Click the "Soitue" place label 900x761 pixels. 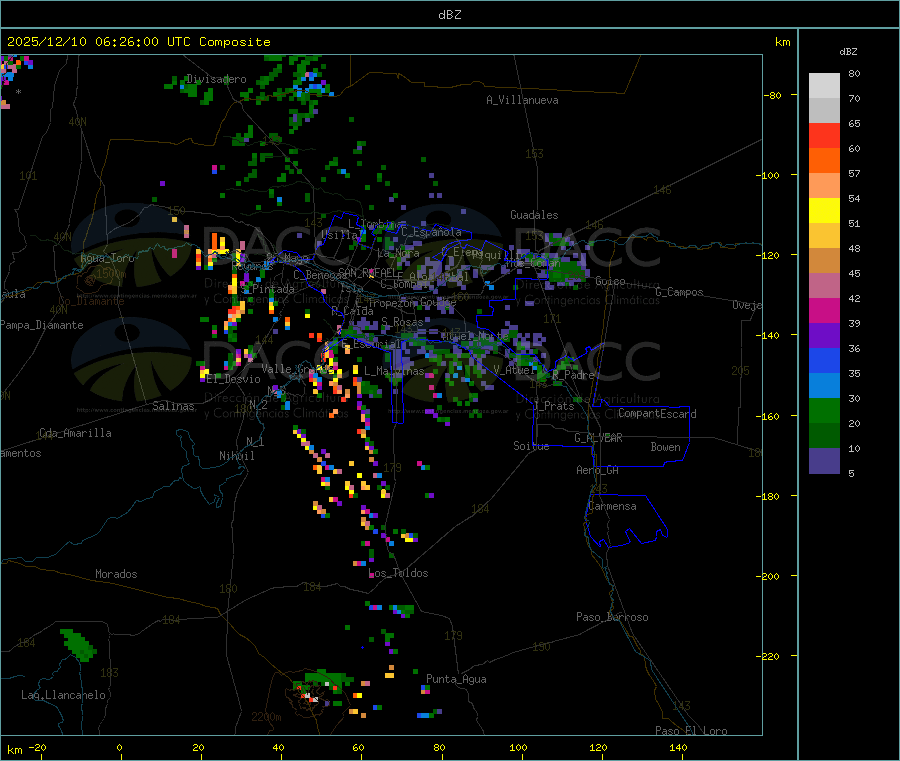[x=531, y=446]
